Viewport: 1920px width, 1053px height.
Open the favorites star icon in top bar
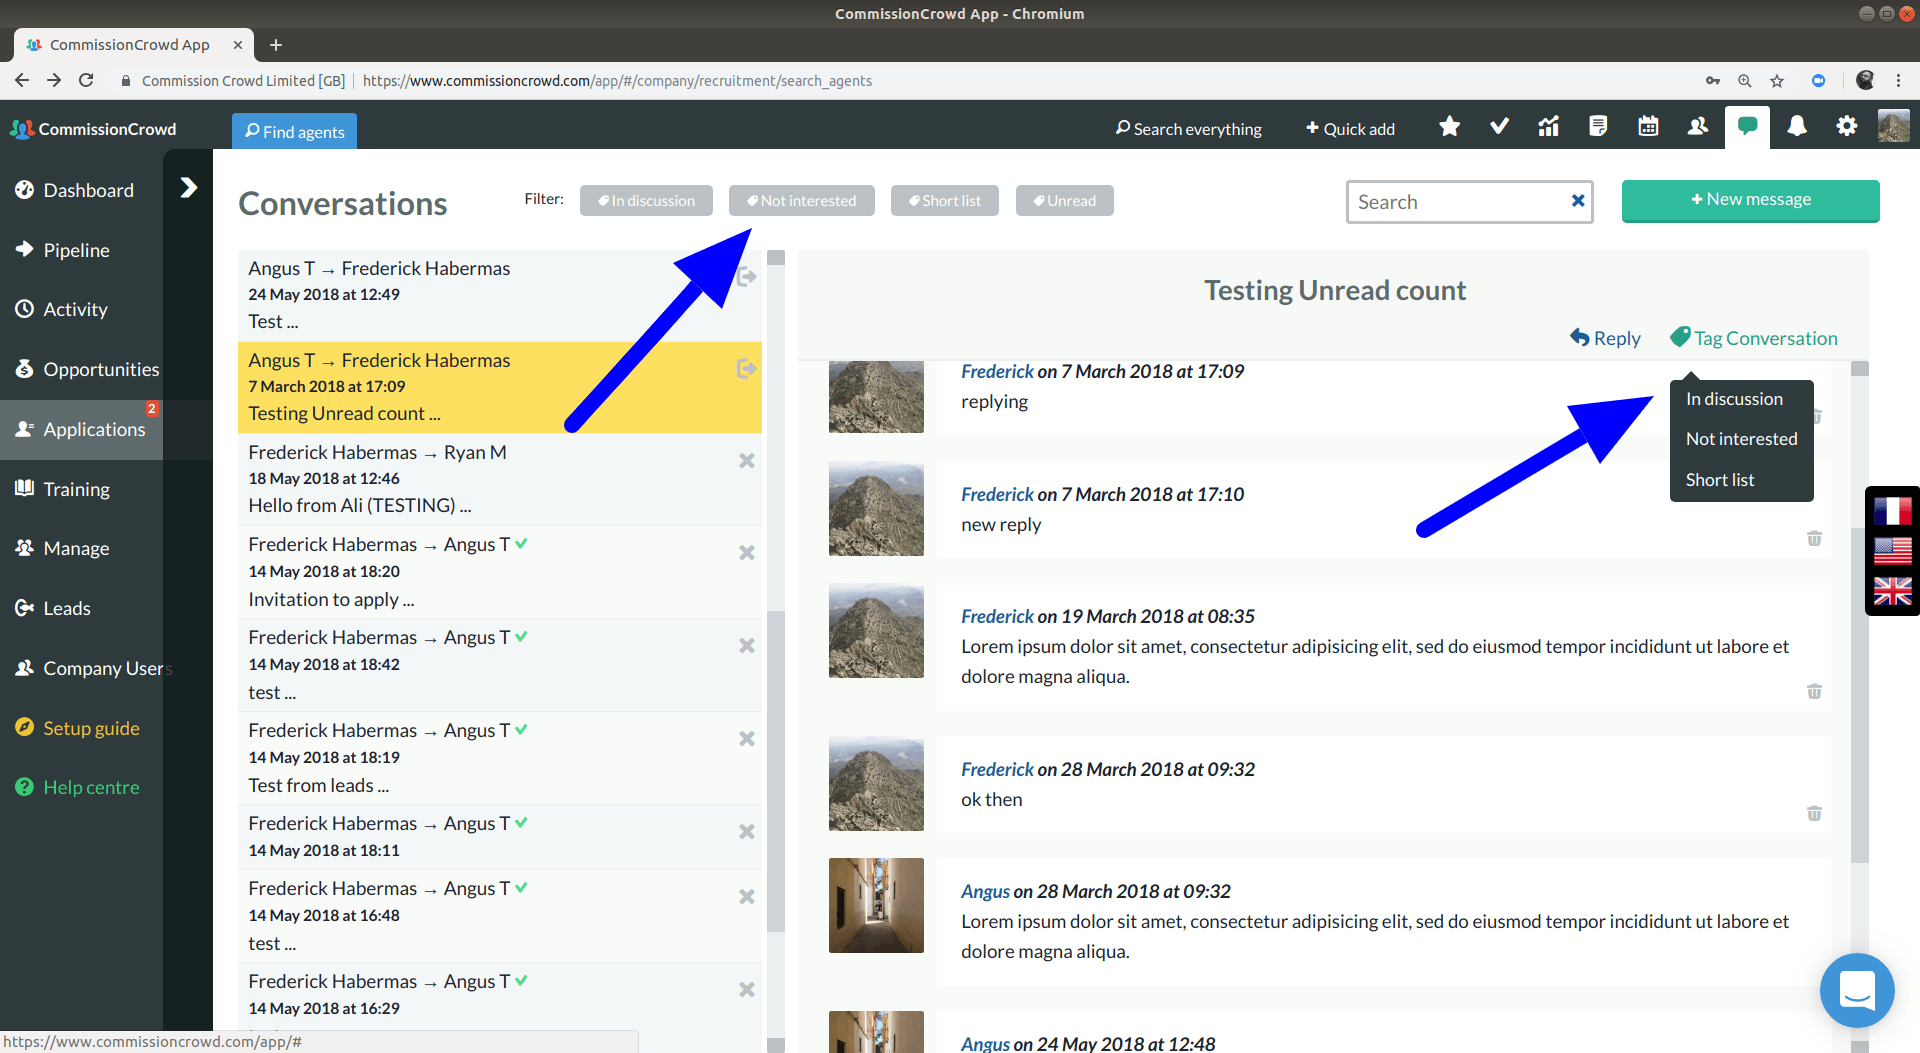point(1449,127)
